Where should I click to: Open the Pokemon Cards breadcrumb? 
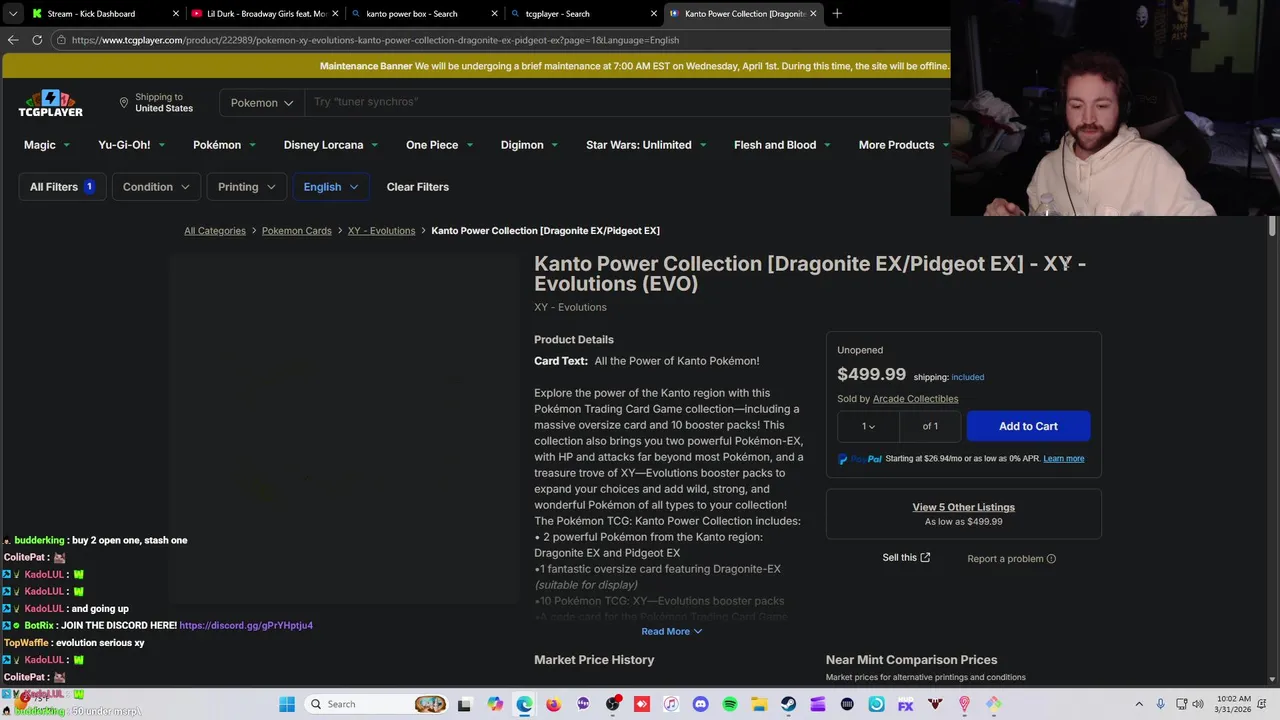(x=296, y=231)
